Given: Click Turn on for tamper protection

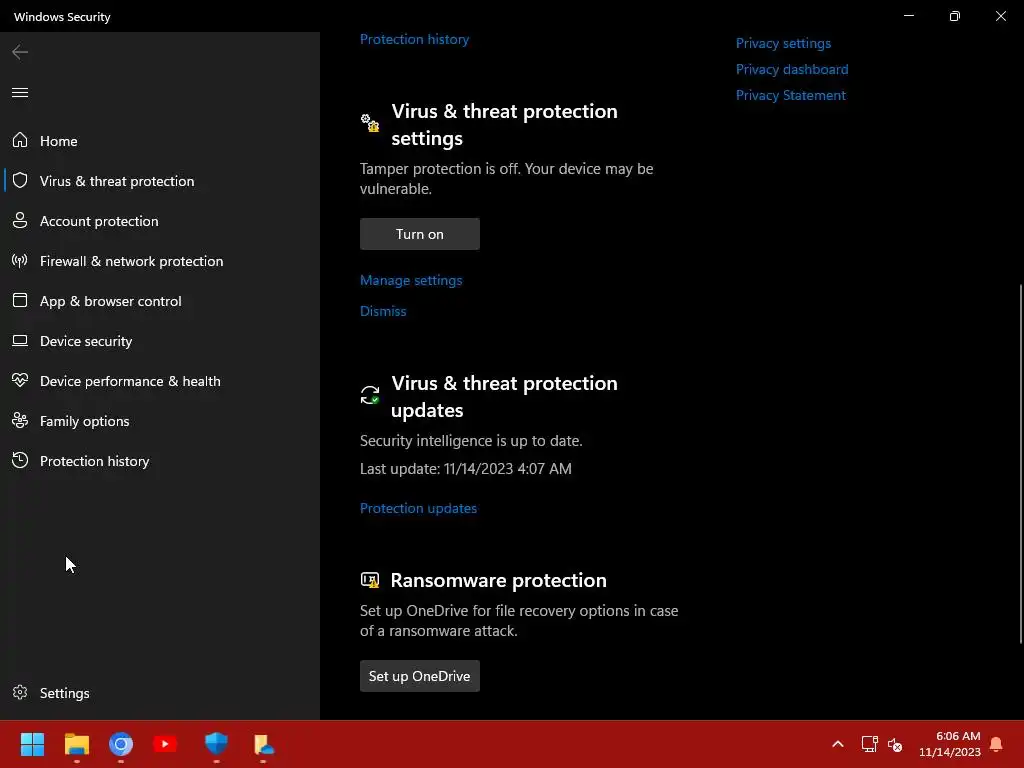Looking at the screenshot, I should (x=419, y=234).
